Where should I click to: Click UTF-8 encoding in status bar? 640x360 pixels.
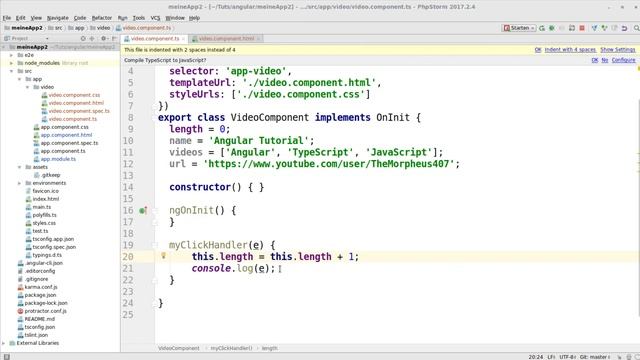coord(567,357)
